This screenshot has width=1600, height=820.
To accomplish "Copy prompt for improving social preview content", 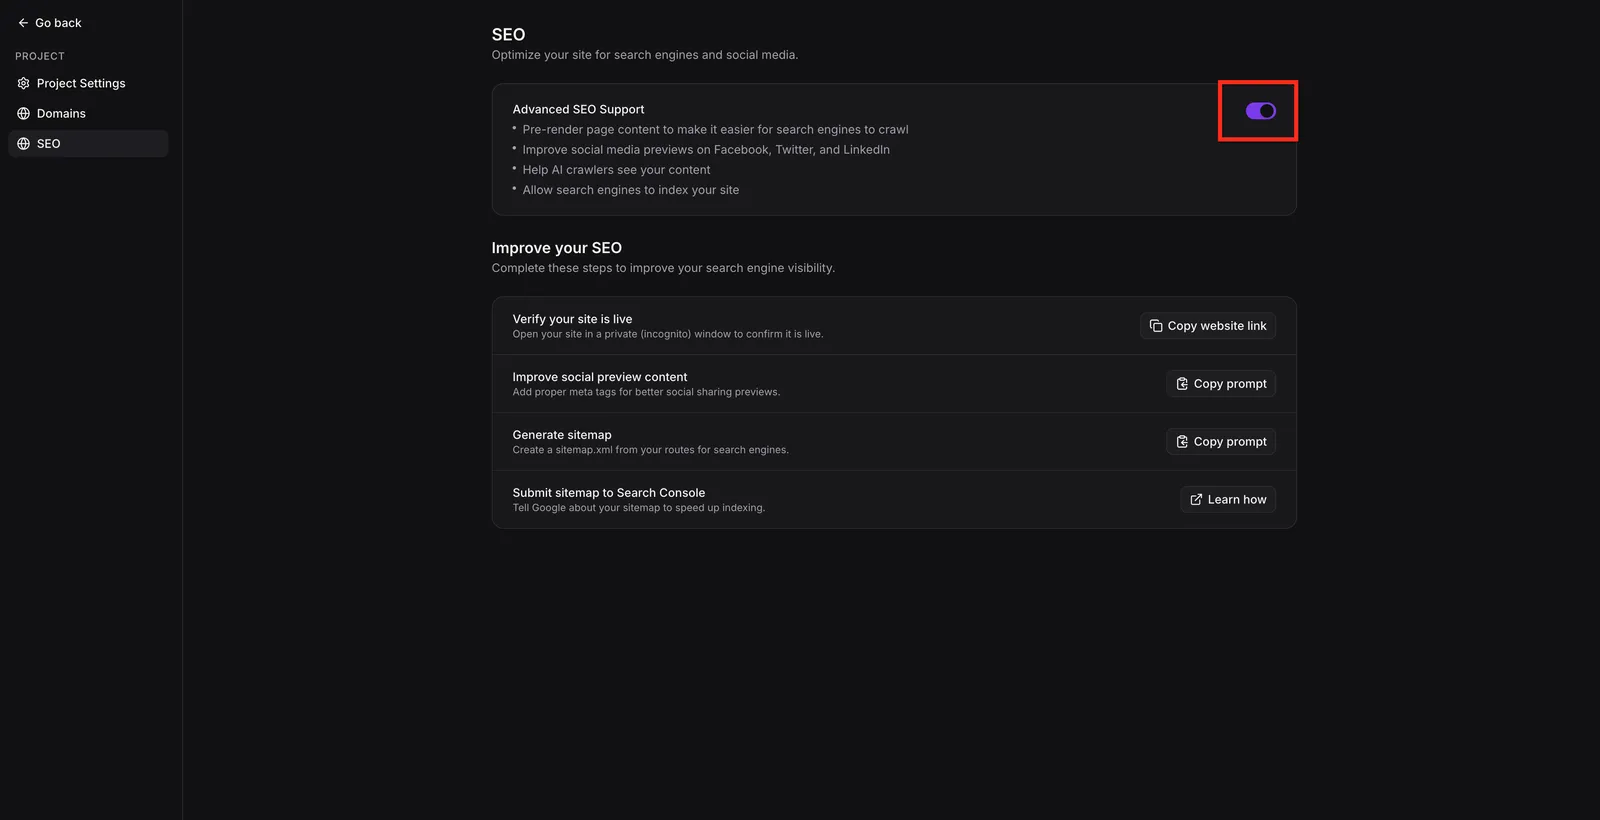I will point(1221,384).
